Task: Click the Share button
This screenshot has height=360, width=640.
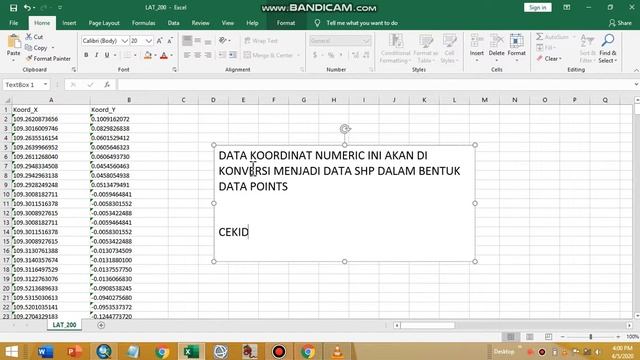Action: [x=620, y=23]
